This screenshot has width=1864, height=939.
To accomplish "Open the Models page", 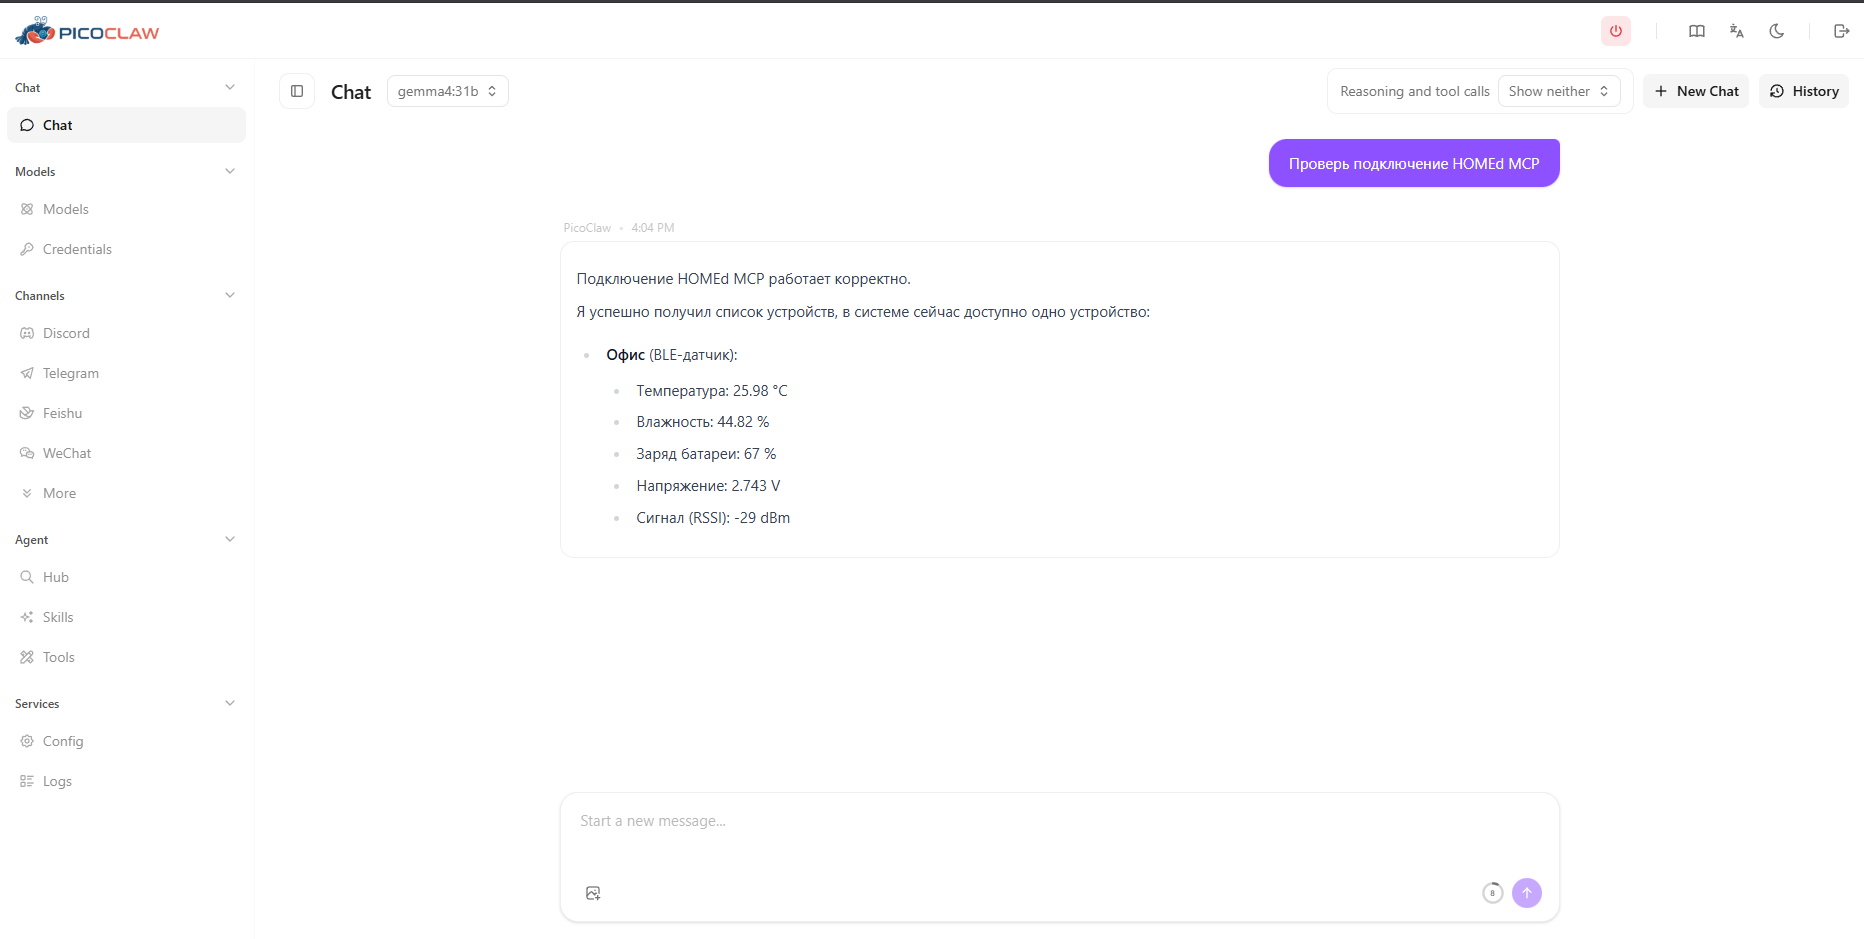I will [x=126, y=209].
